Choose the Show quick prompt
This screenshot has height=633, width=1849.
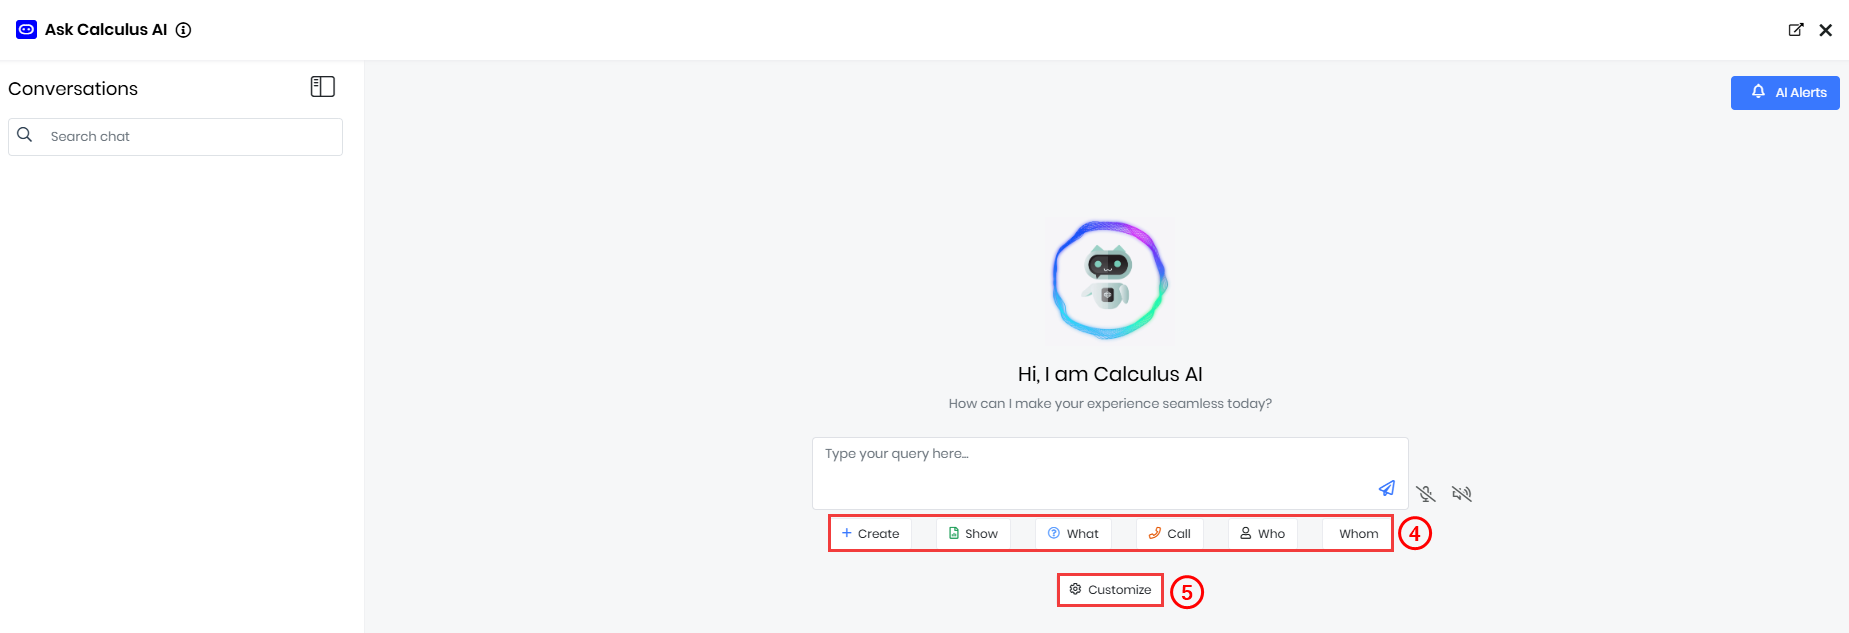click(x=973, y=534)
